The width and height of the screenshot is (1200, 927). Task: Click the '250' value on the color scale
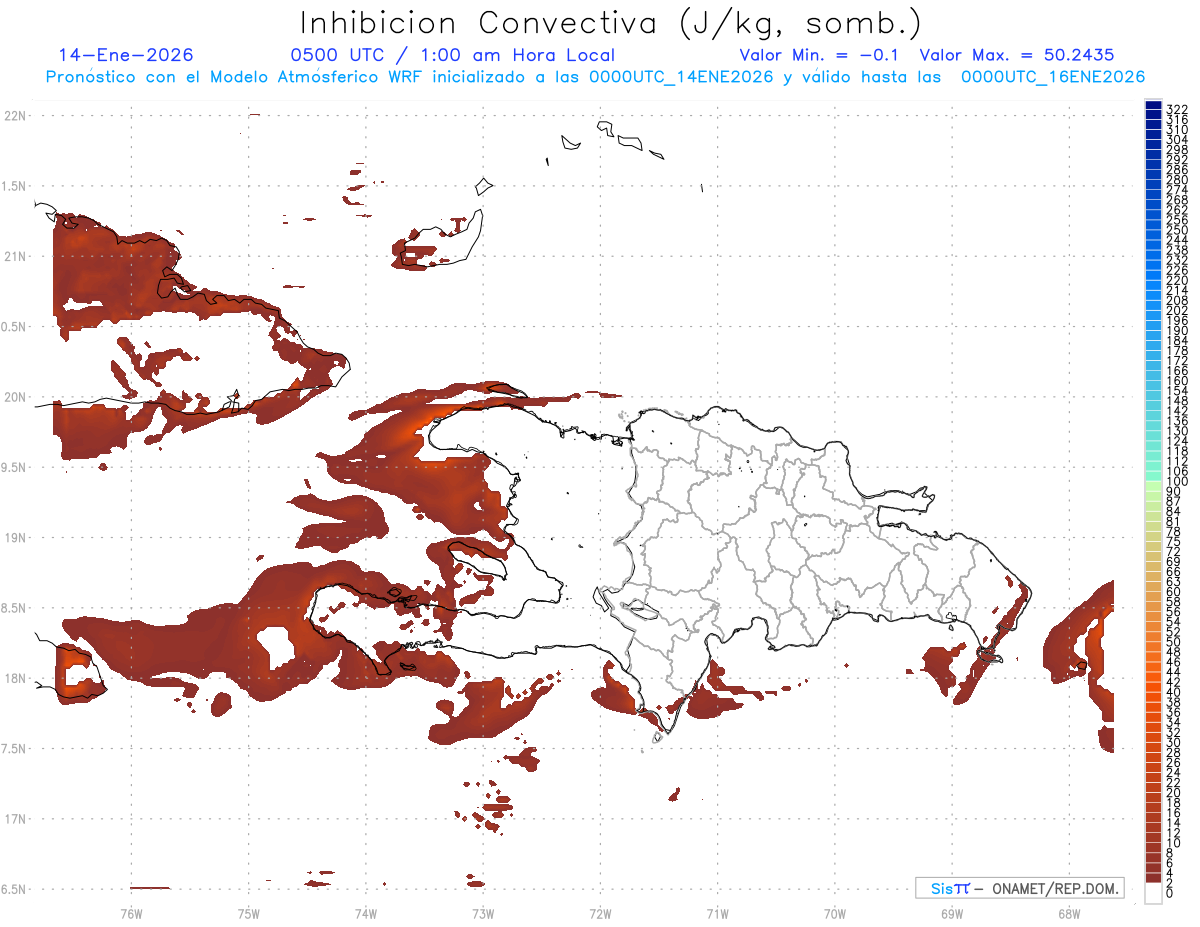(x=1177, y=230)
